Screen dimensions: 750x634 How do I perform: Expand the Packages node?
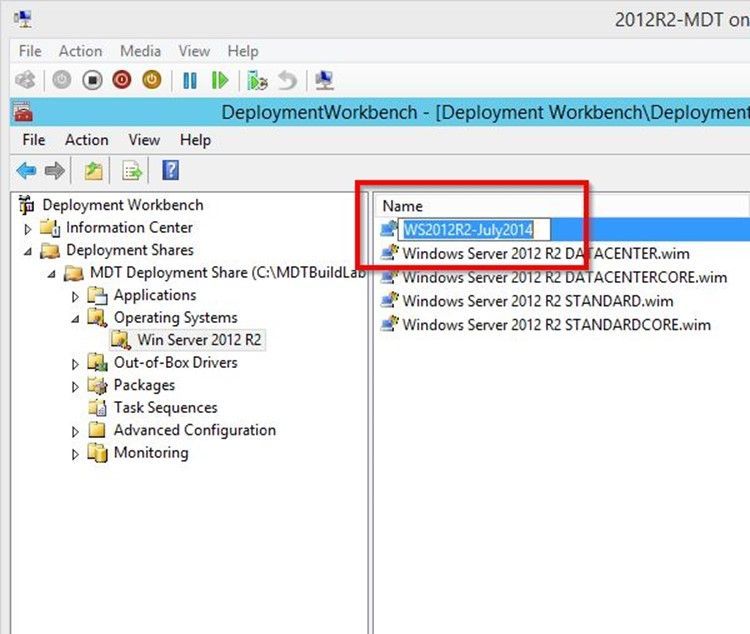point(75,387)
